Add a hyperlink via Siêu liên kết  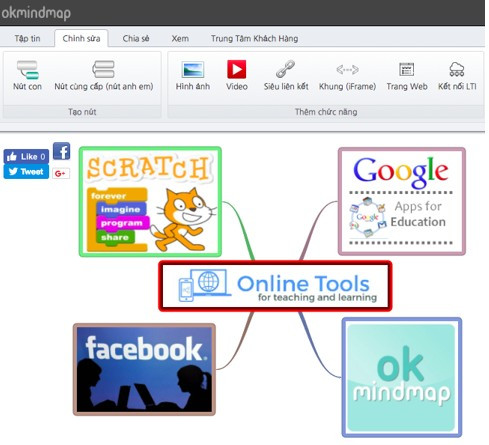click(x=286, y=75)
